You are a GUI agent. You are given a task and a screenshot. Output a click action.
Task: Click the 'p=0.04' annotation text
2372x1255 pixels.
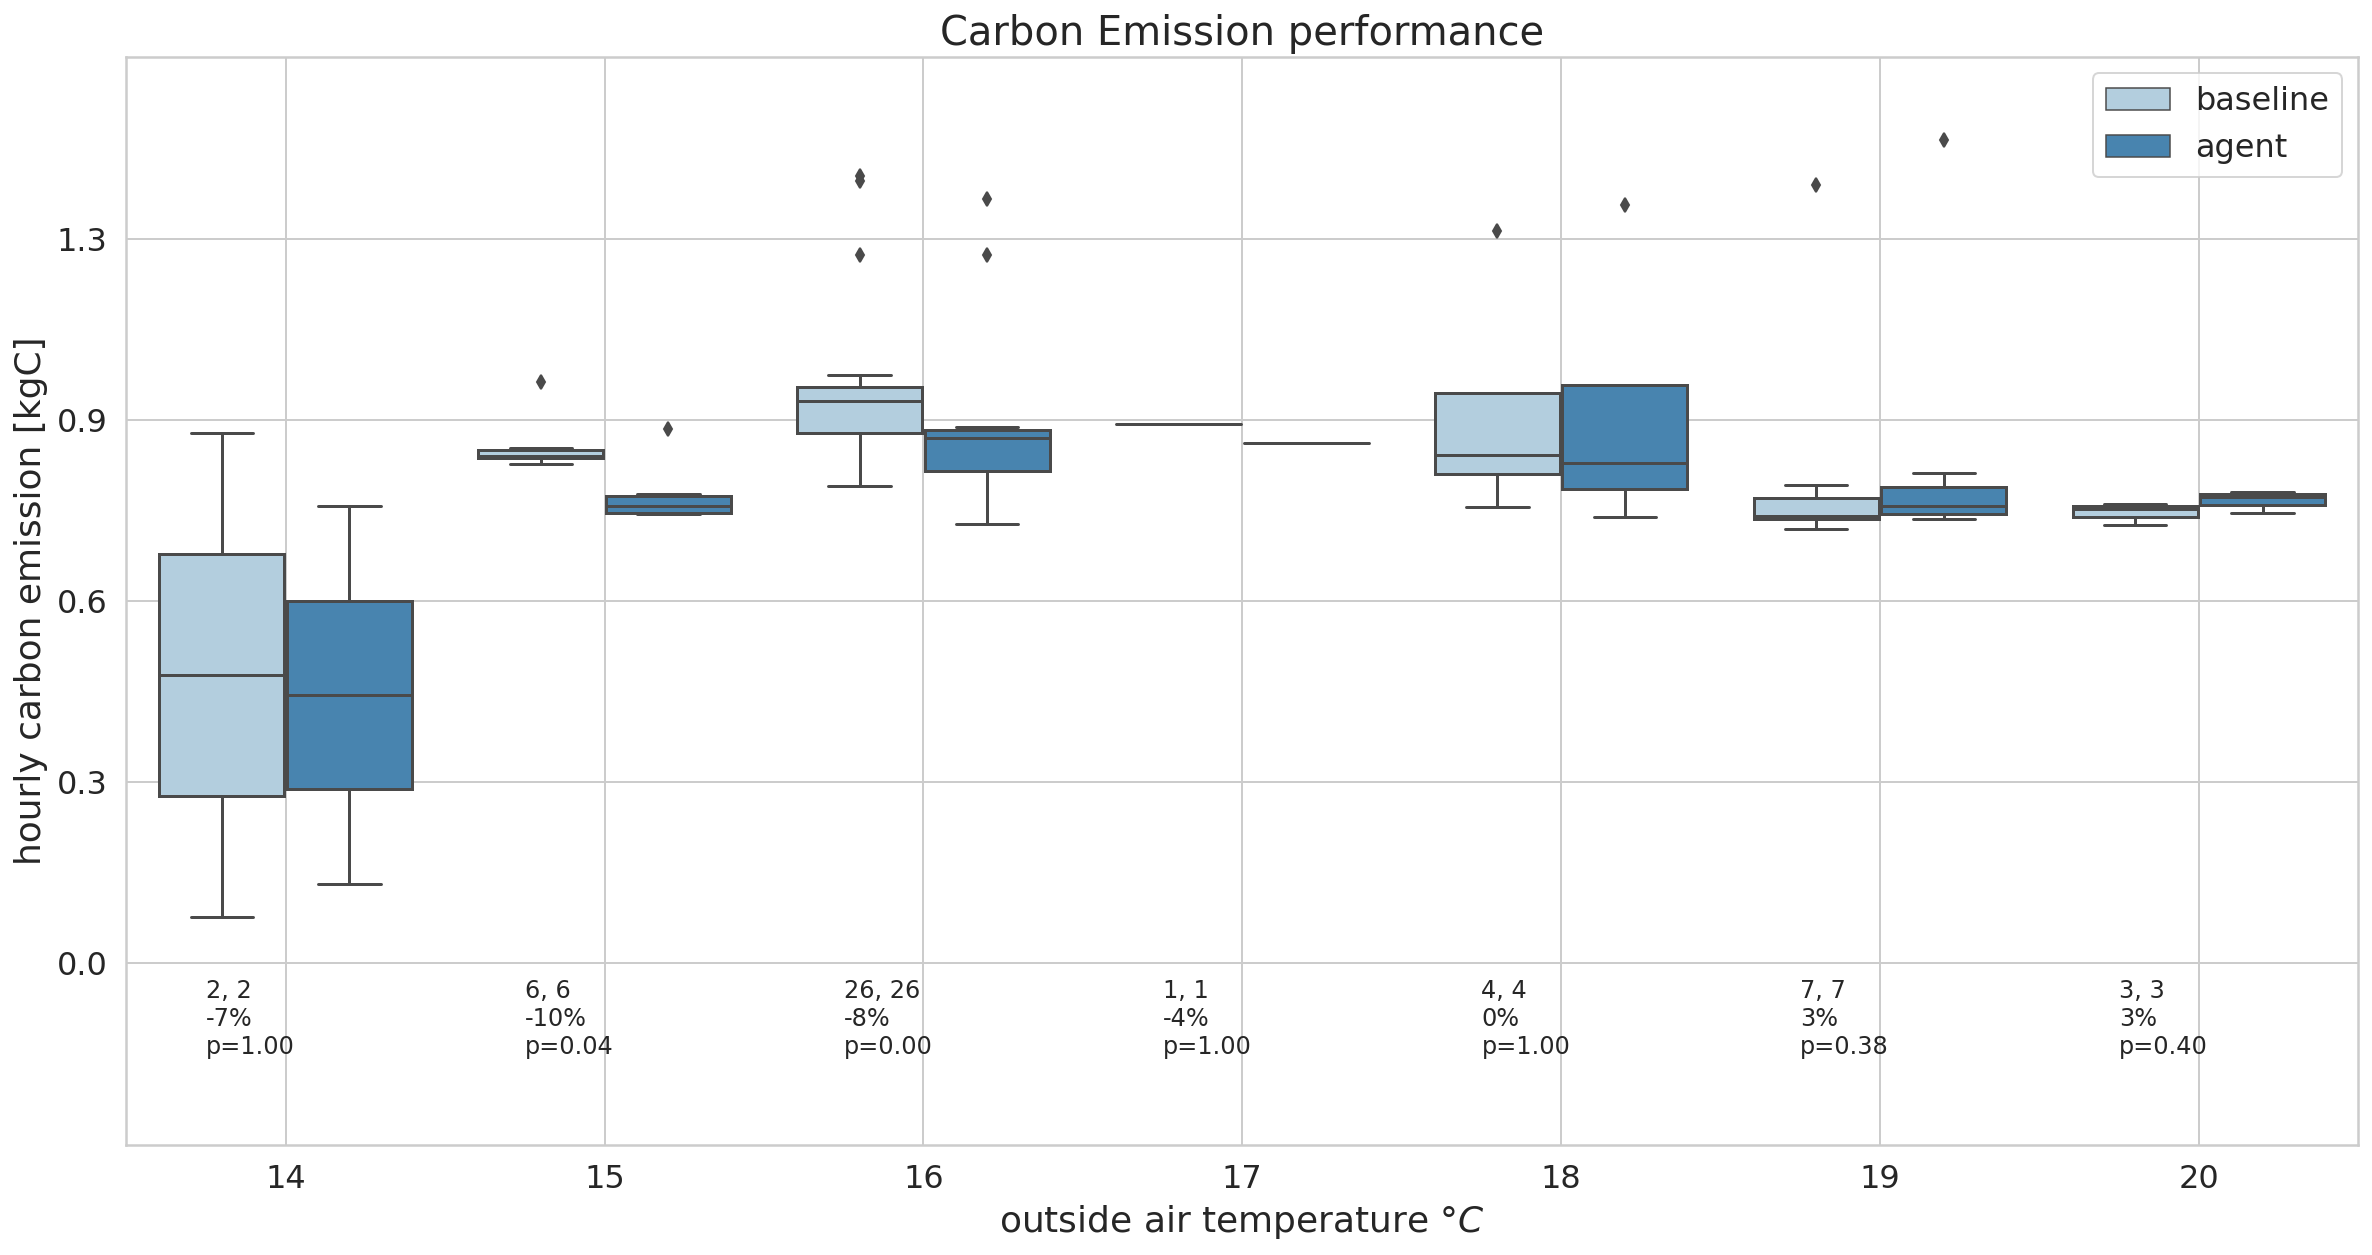pos(568,1046)
